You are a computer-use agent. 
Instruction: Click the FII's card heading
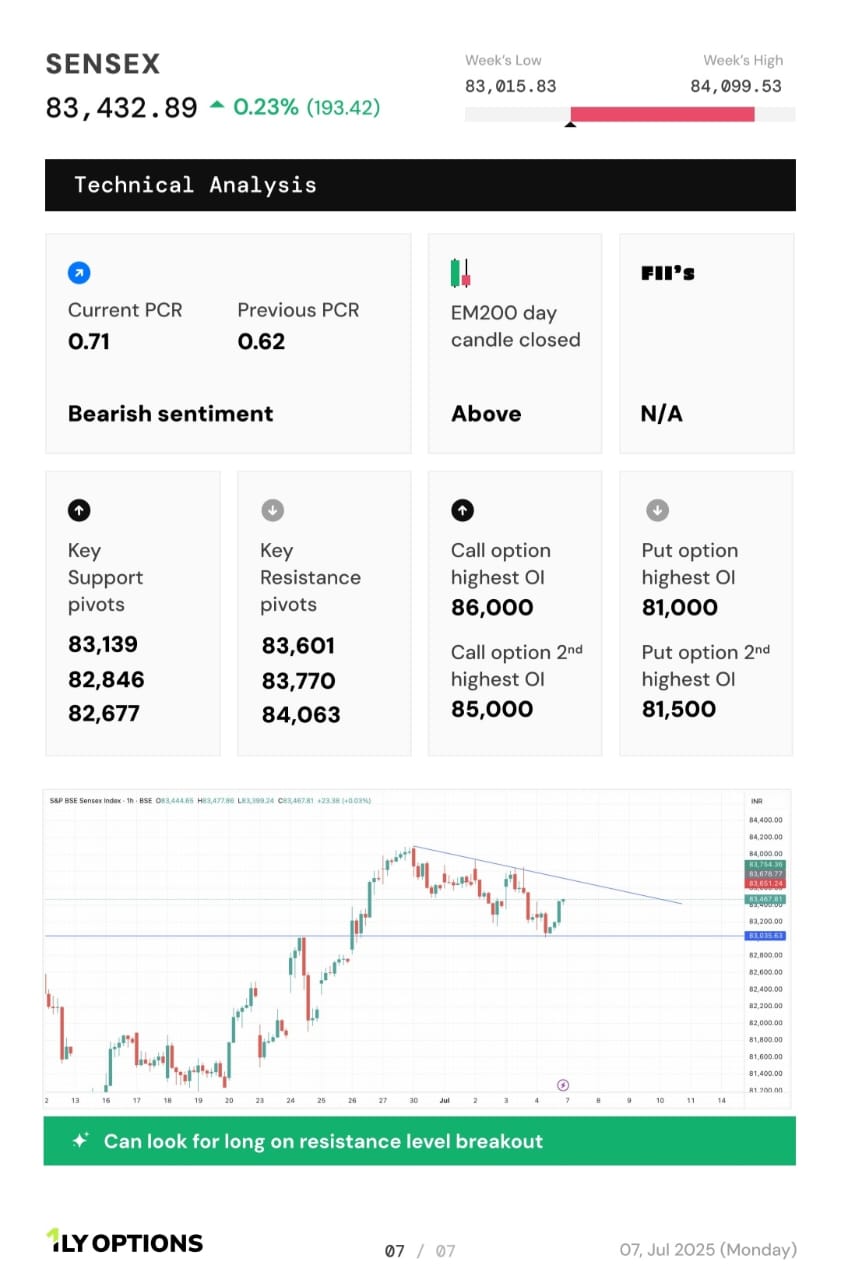[x=668, y=273]
